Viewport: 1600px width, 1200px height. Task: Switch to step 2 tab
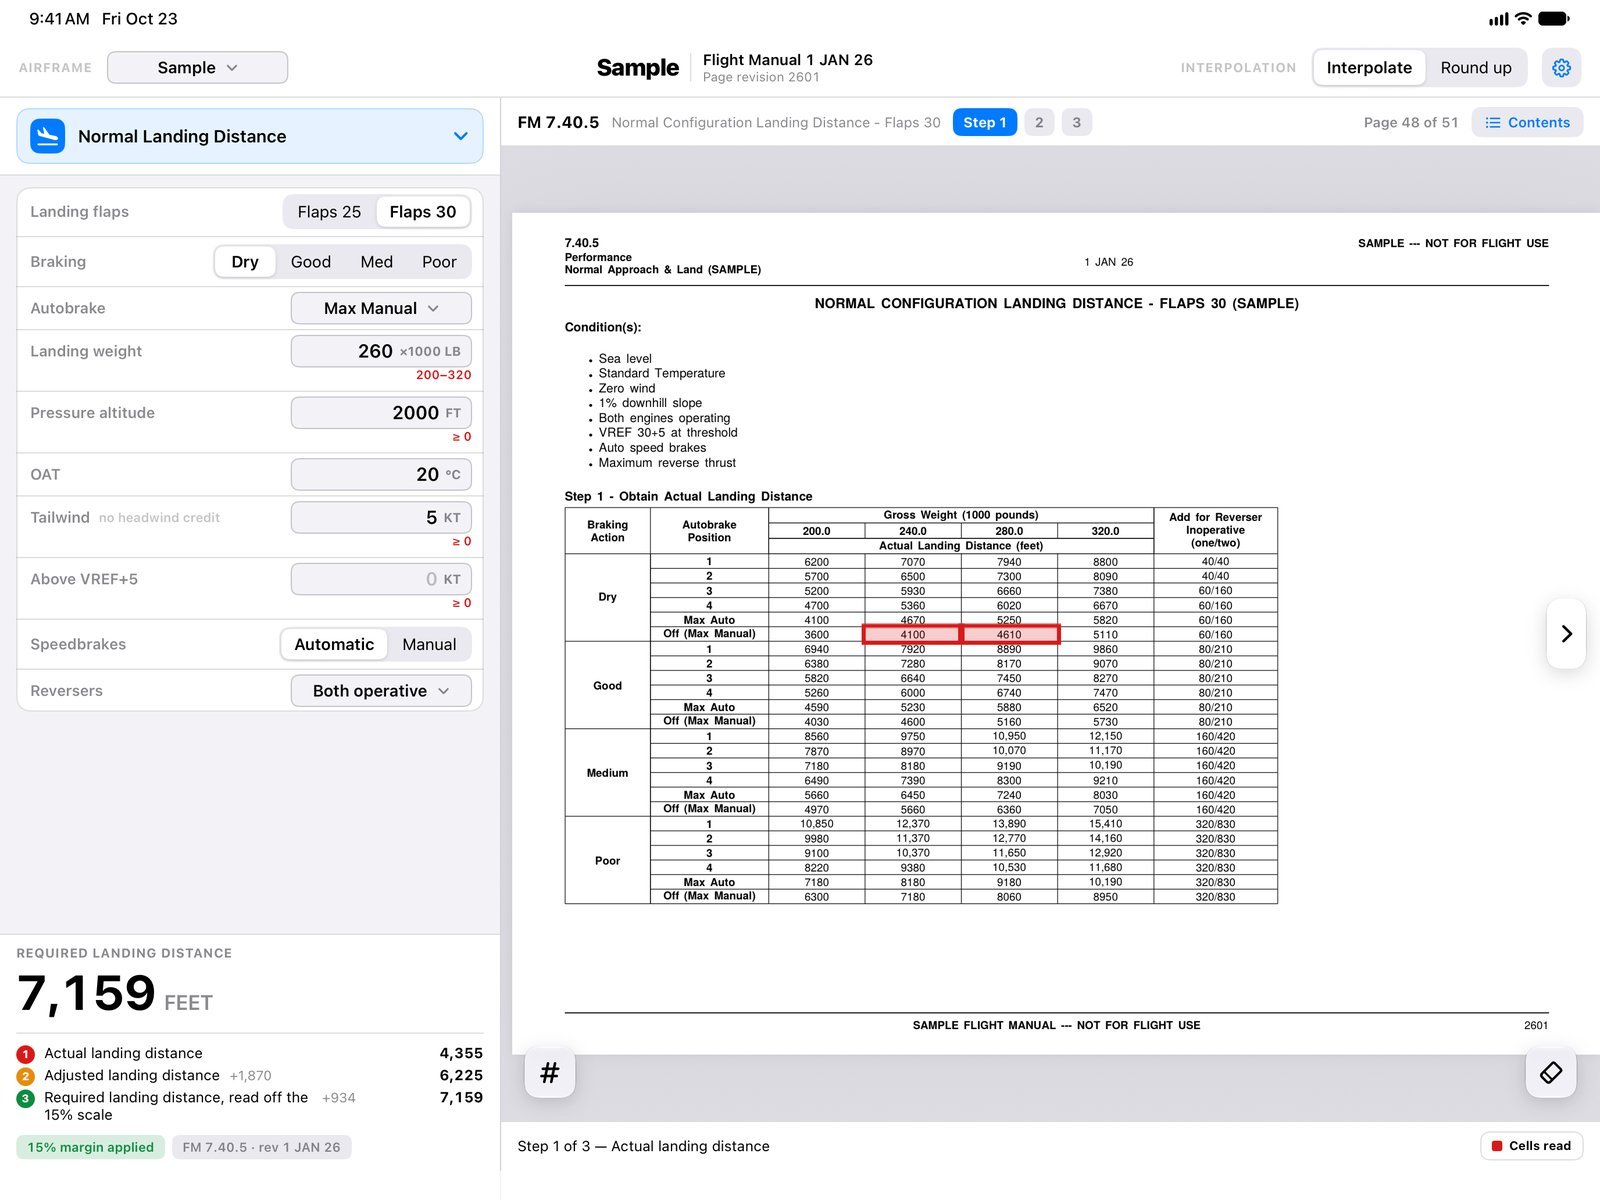[x=1039, y=122]
